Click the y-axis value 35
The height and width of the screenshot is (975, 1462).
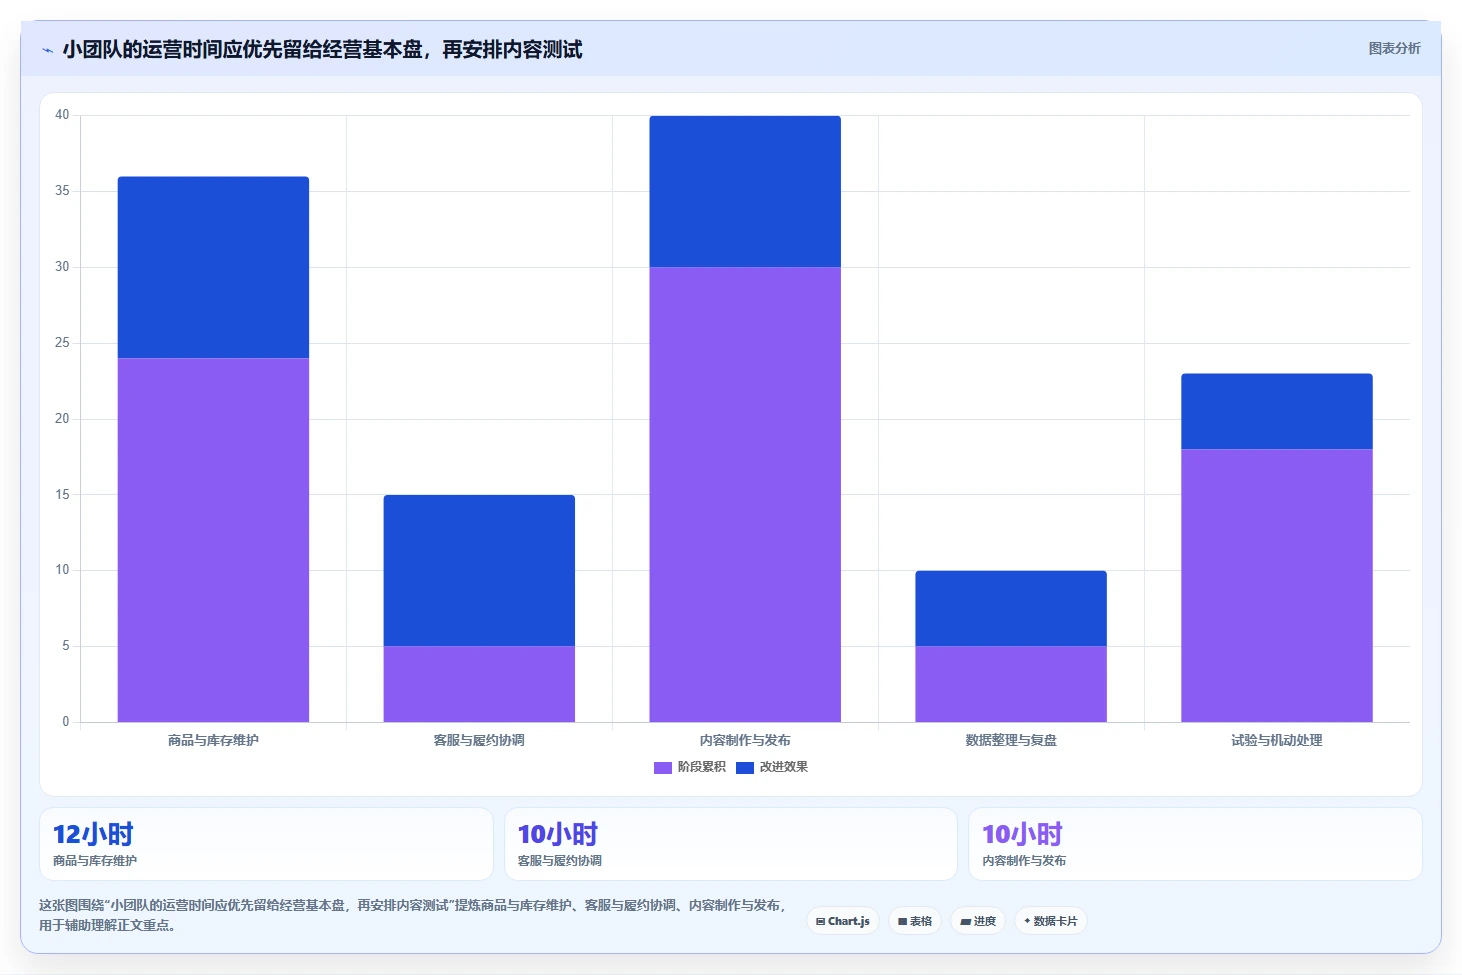click(62, 191)
